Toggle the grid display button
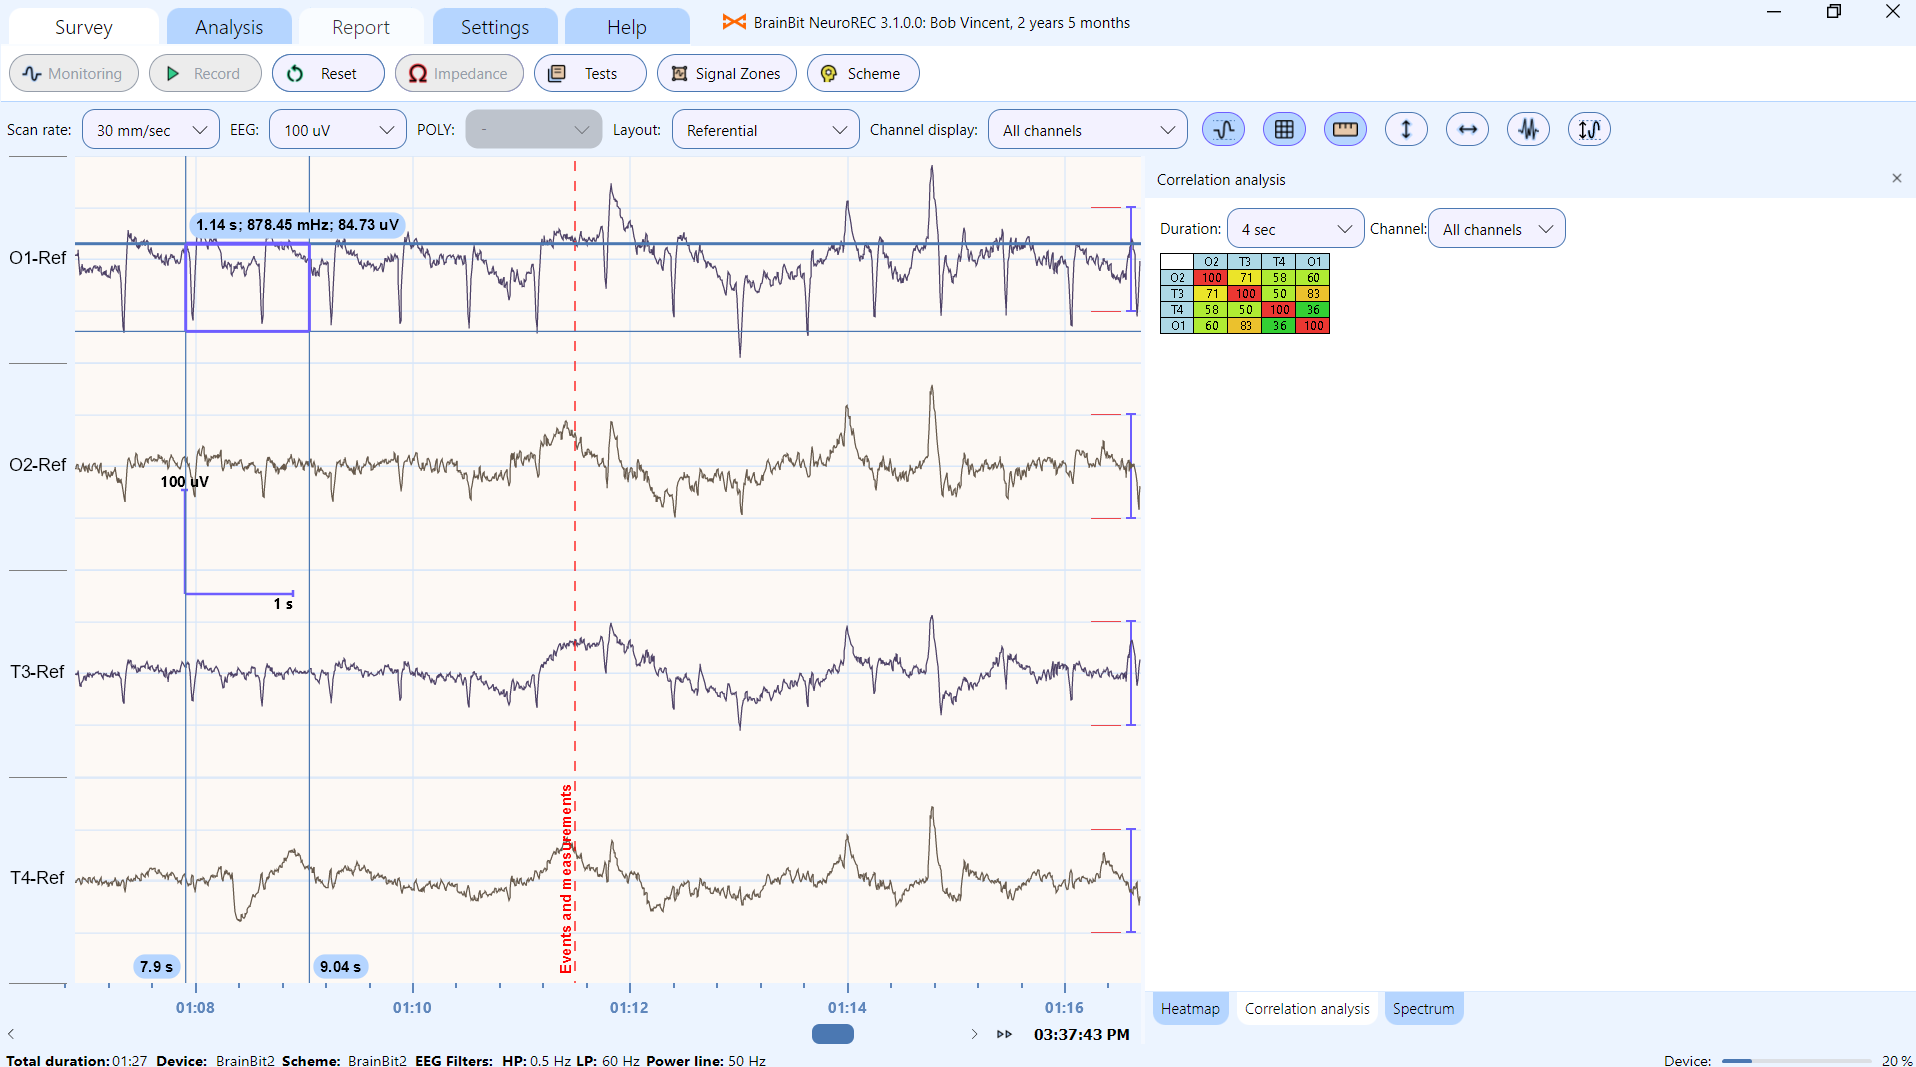 1284,129
